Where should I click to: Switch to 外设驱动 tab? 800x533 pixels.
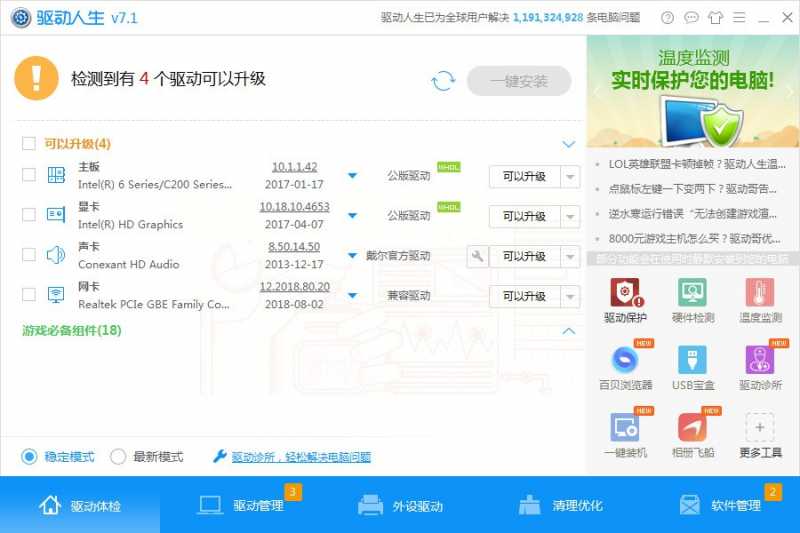pos(400,505)
